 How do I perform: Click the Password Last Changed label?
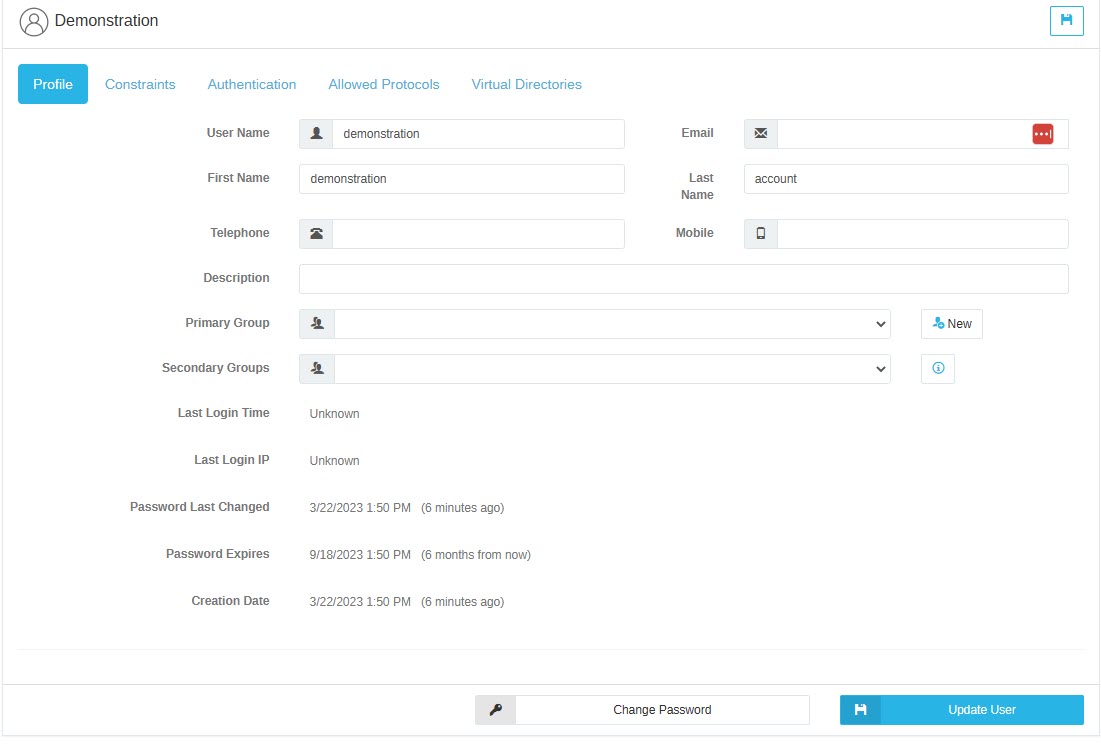coord(199,507)
